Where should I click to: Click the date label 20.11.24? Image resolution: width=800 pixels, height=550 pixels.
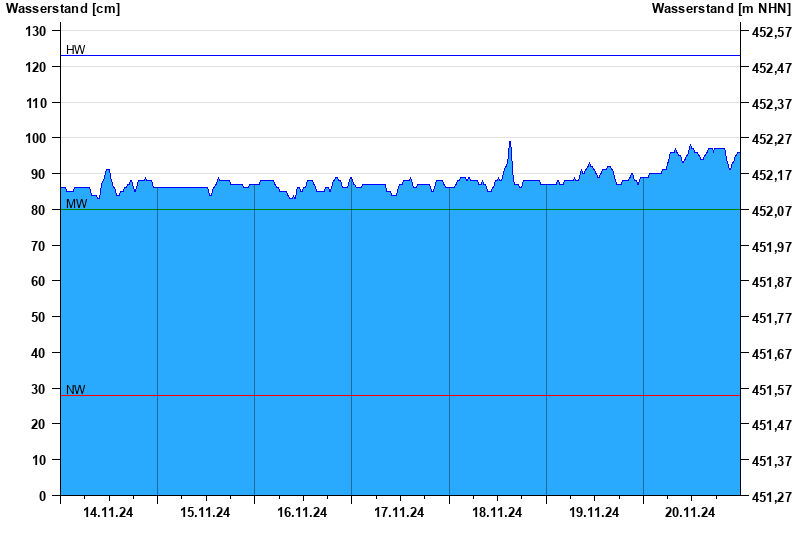(690, 512)
